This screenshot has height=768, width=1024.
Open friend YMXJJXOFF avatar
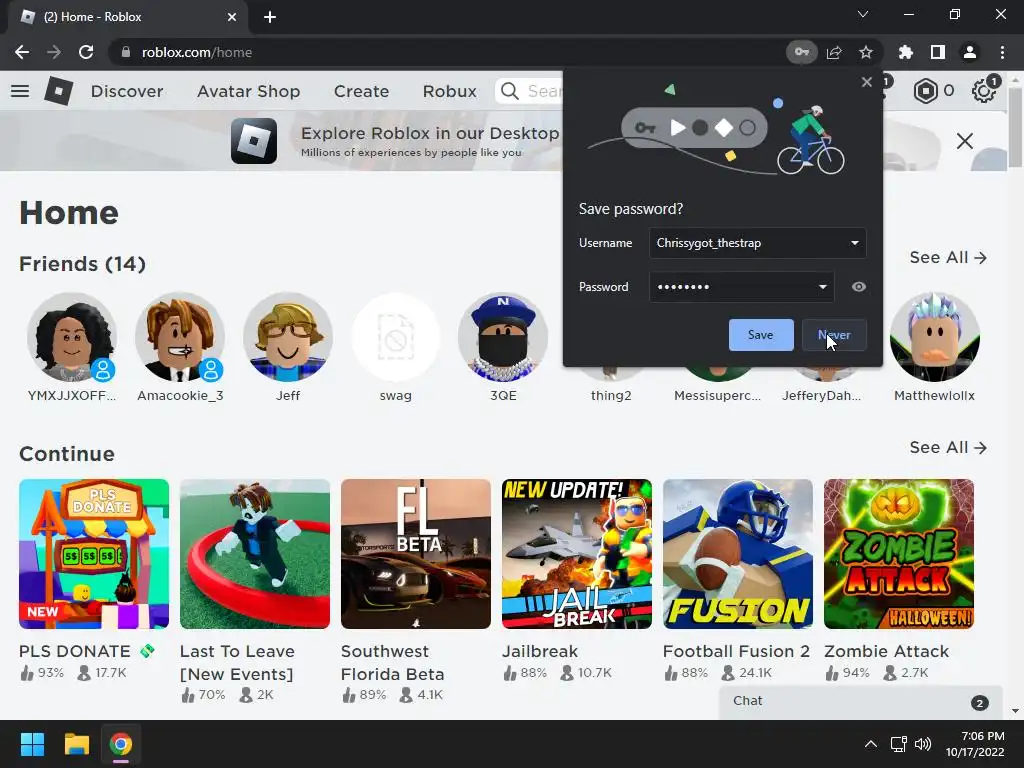[x=72, y=337]
